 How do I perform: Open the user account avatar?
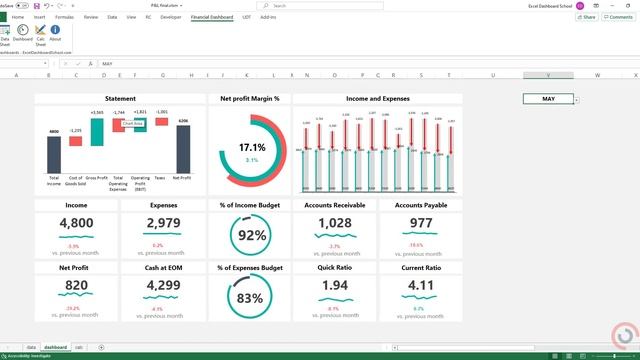click(580, 6)
